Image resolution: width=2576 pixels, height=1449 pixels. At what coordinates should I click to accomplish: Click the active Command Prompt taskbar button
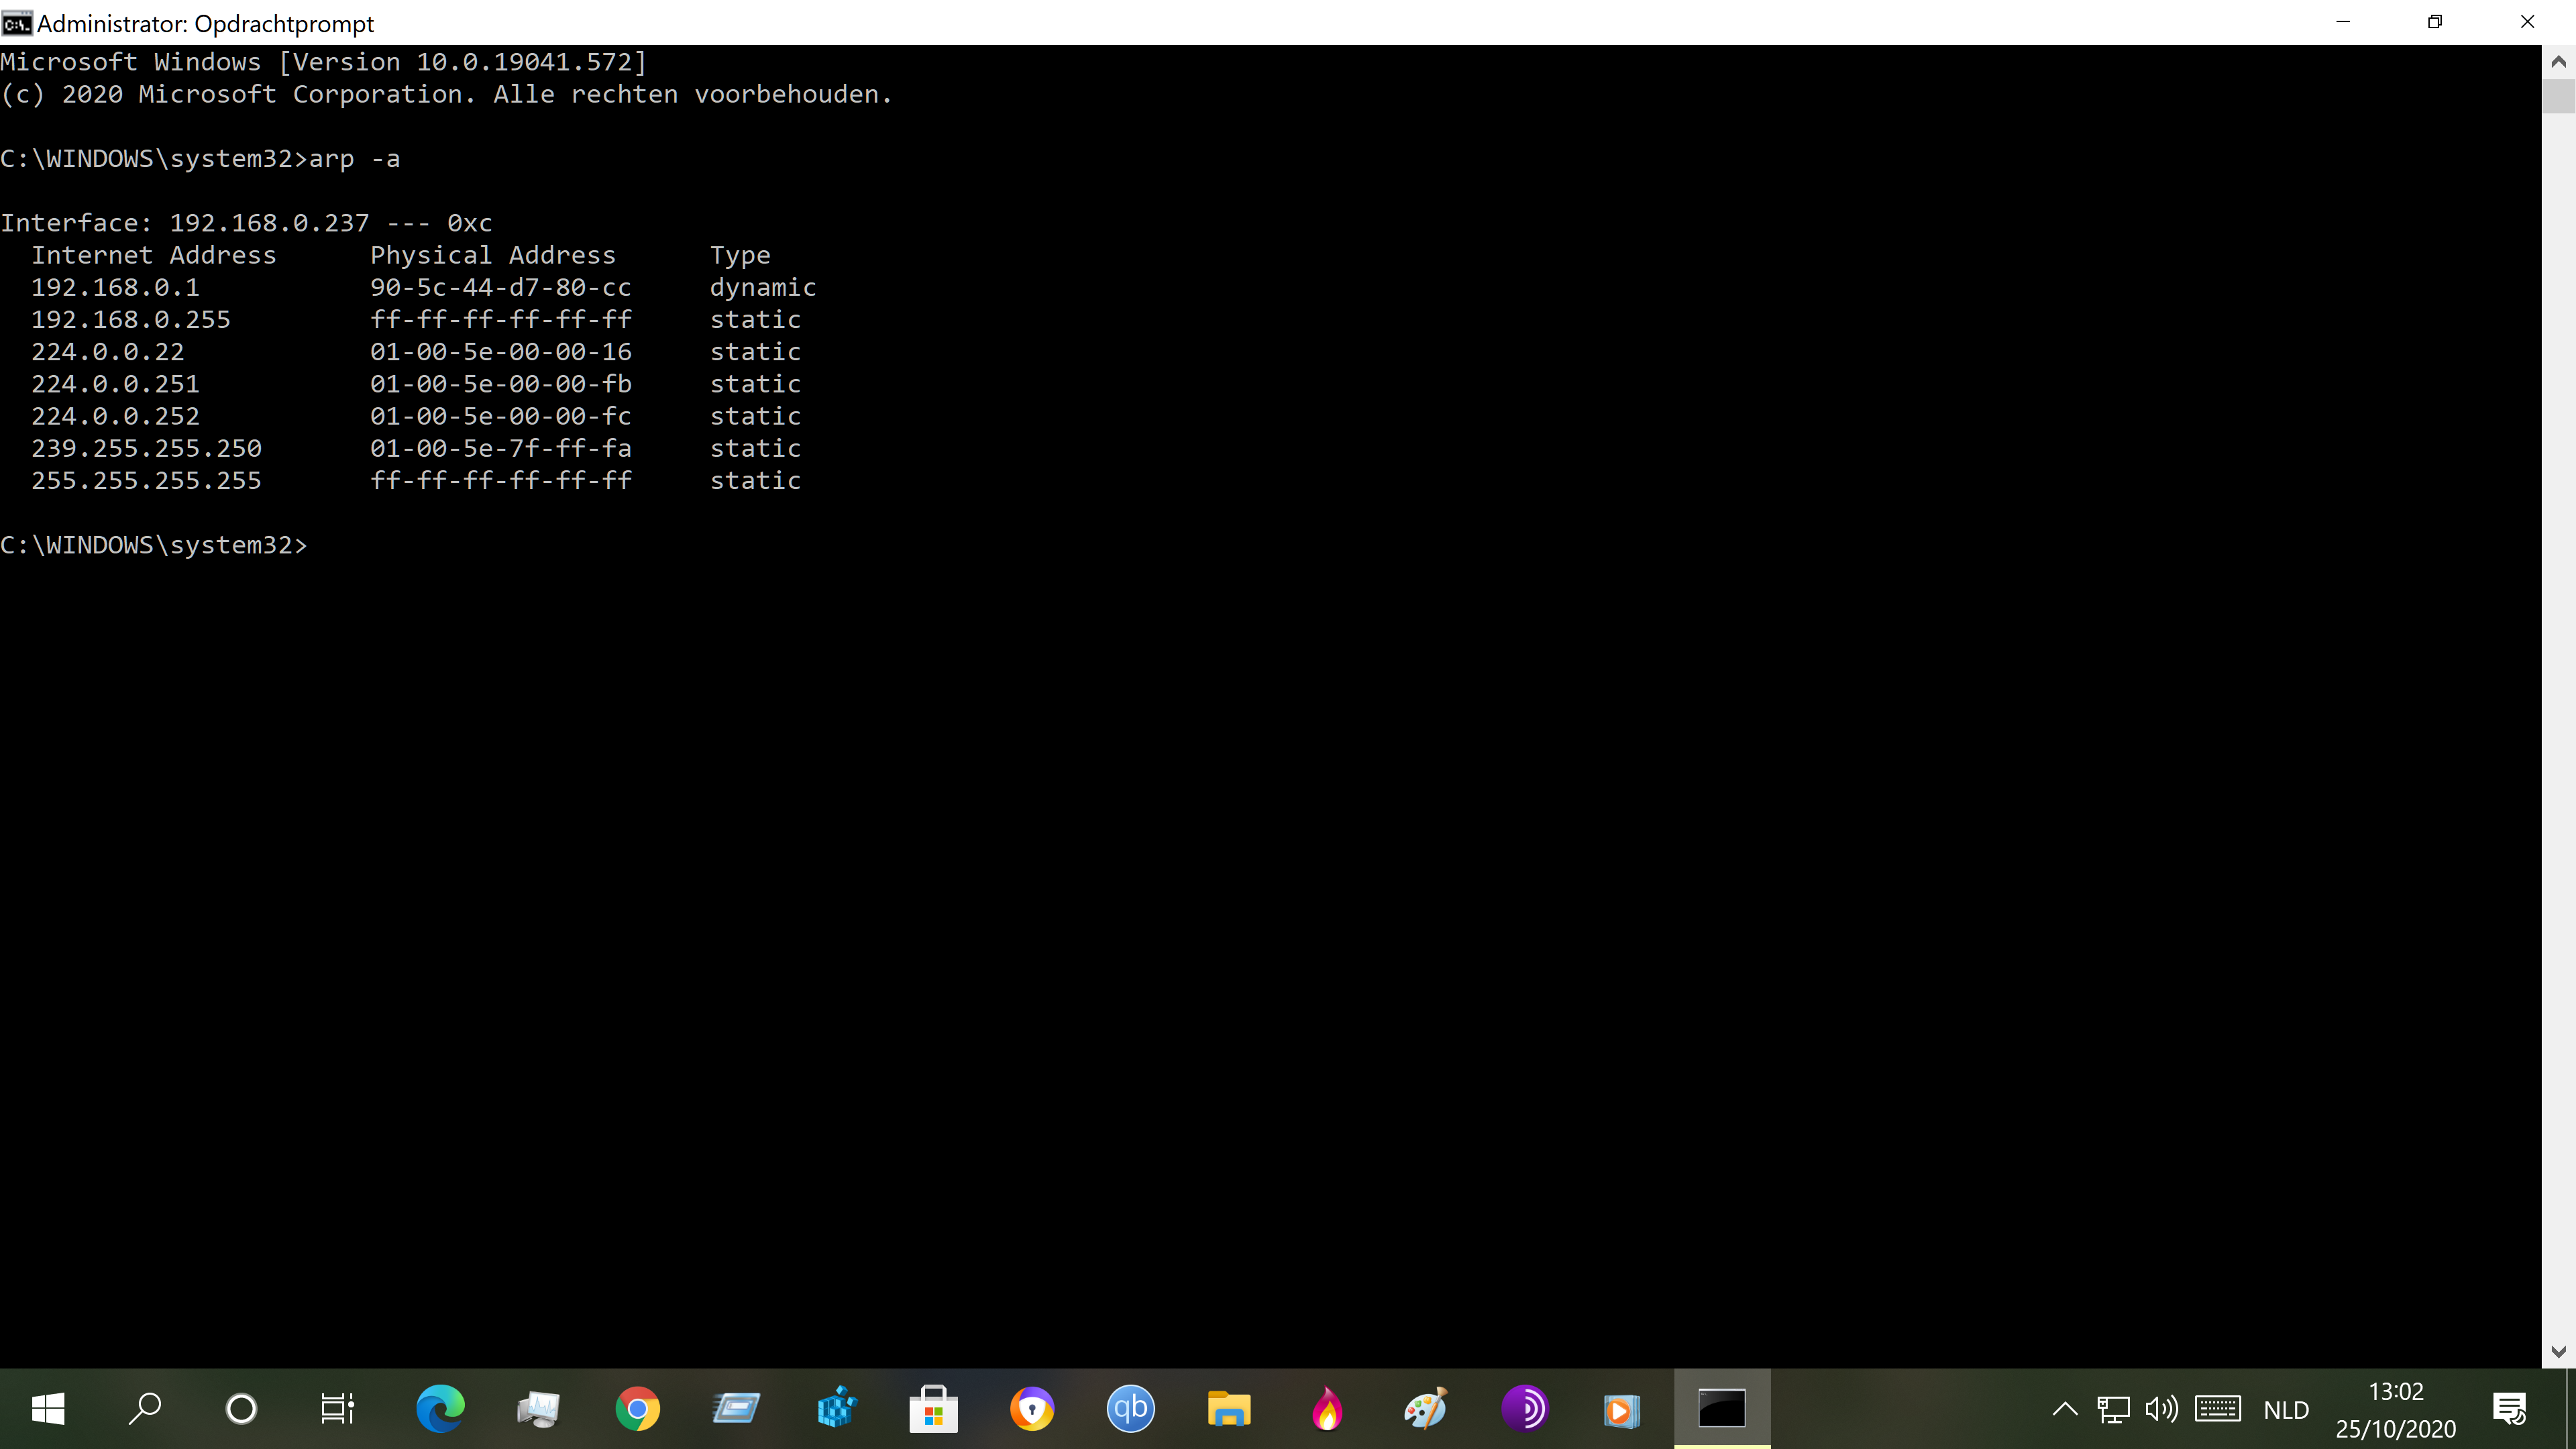point(1722,1409)
